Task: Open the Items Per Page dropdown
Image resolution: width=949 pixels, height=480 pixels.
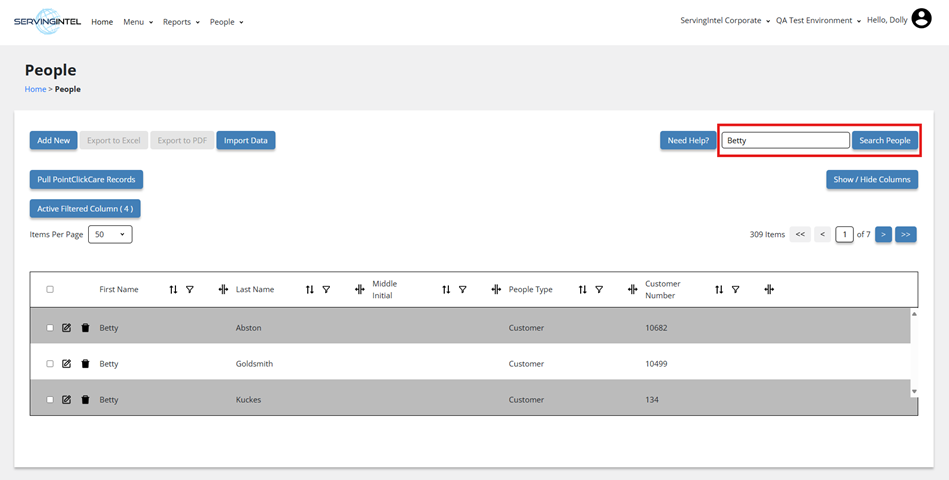Action: click(110, 234)
